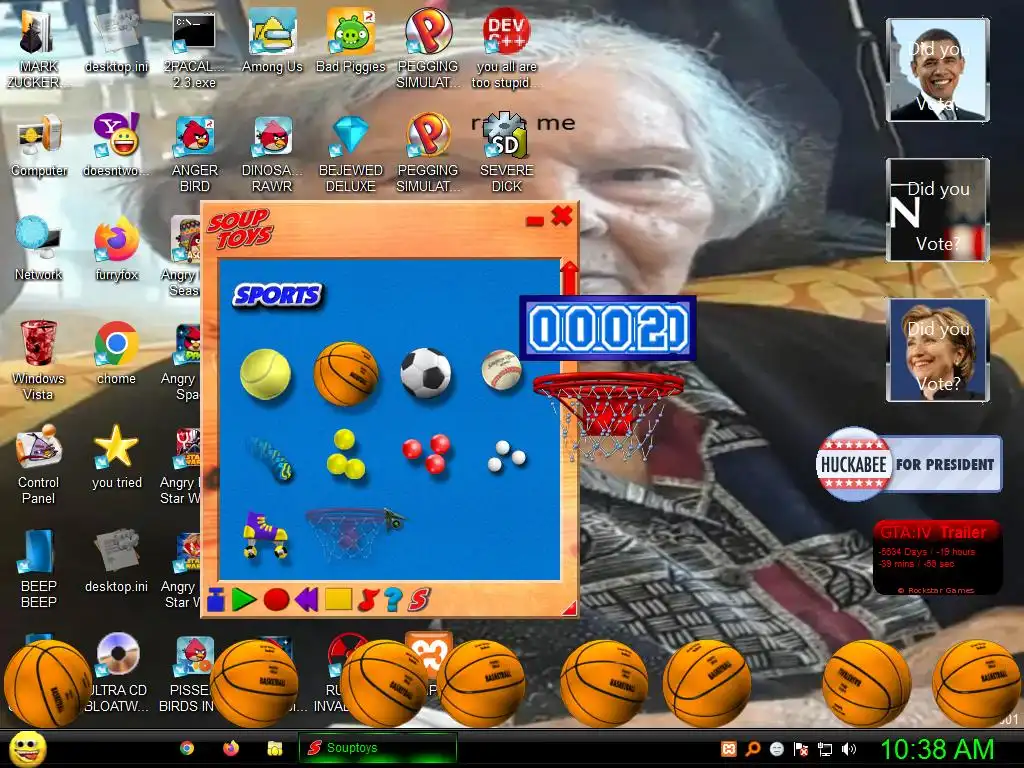Select the BEEP BEEP icon
The width and height of the screenshot is (1024, 768).
coord(39,569)
